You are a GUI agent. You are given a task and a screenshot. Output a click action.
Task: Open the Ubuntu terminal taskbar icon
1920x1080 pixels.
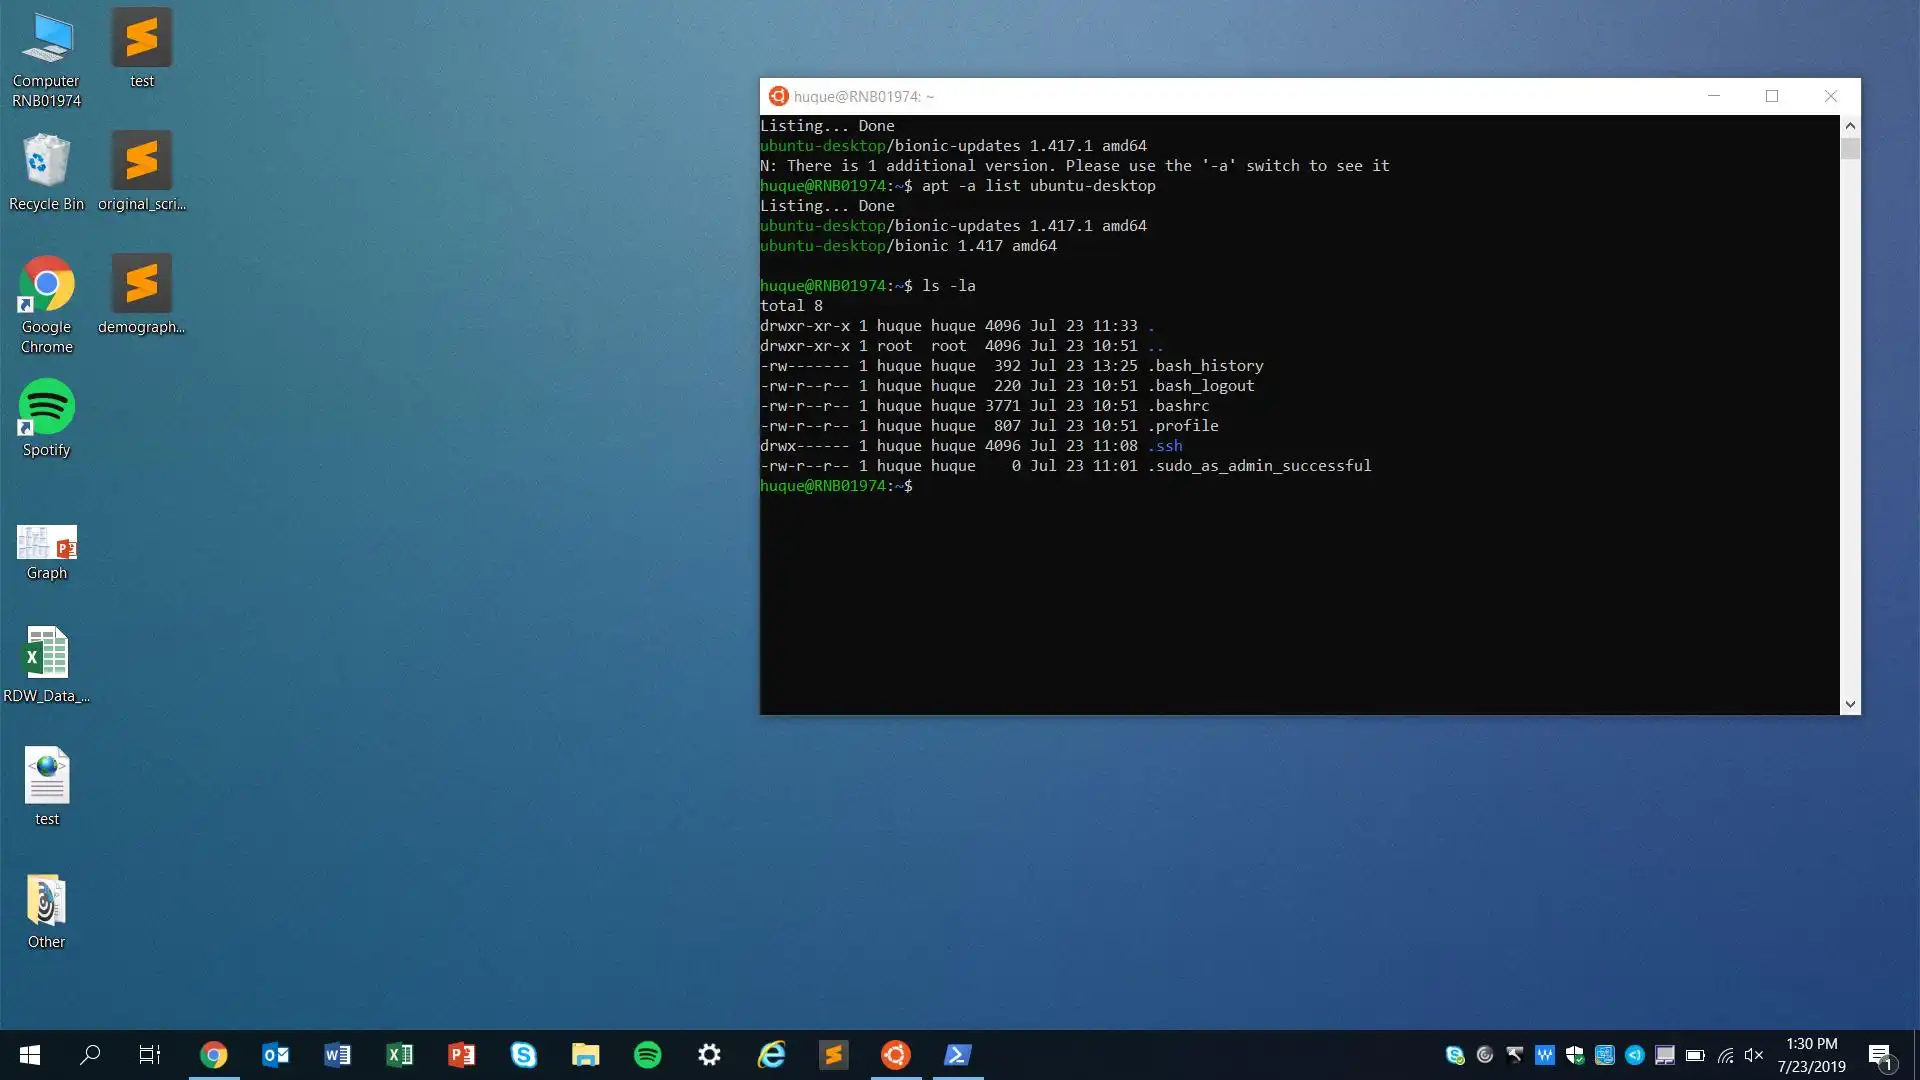point(895,1054)
